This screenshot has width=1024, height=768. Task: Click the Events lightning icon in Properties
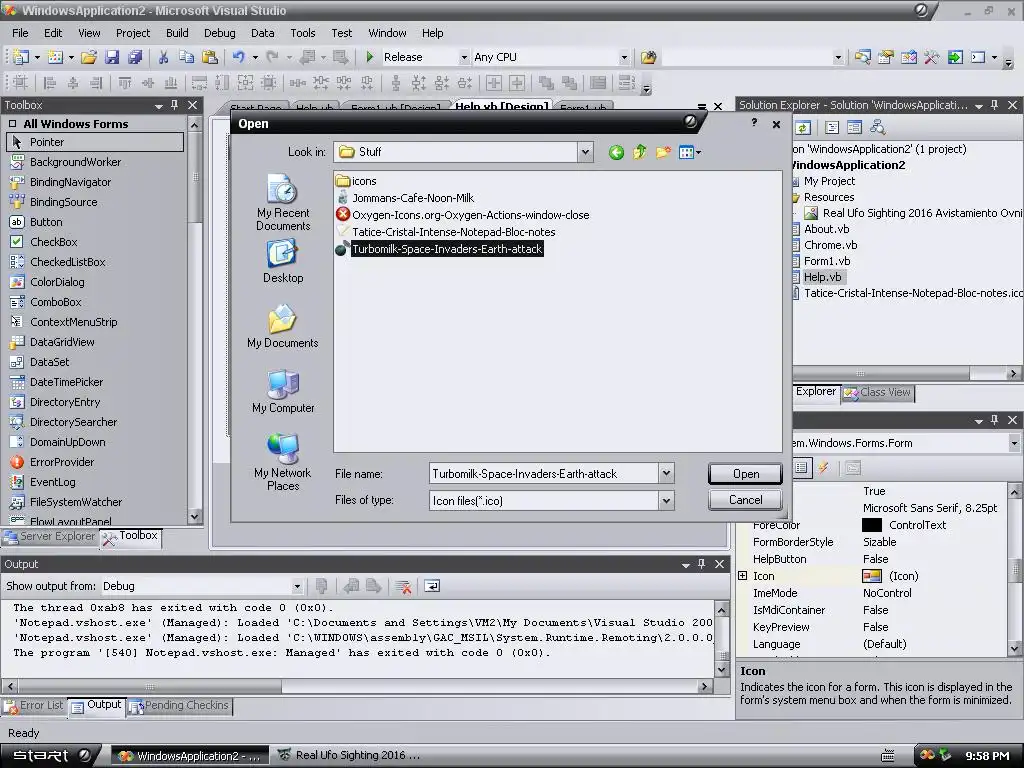coord(823,468)
